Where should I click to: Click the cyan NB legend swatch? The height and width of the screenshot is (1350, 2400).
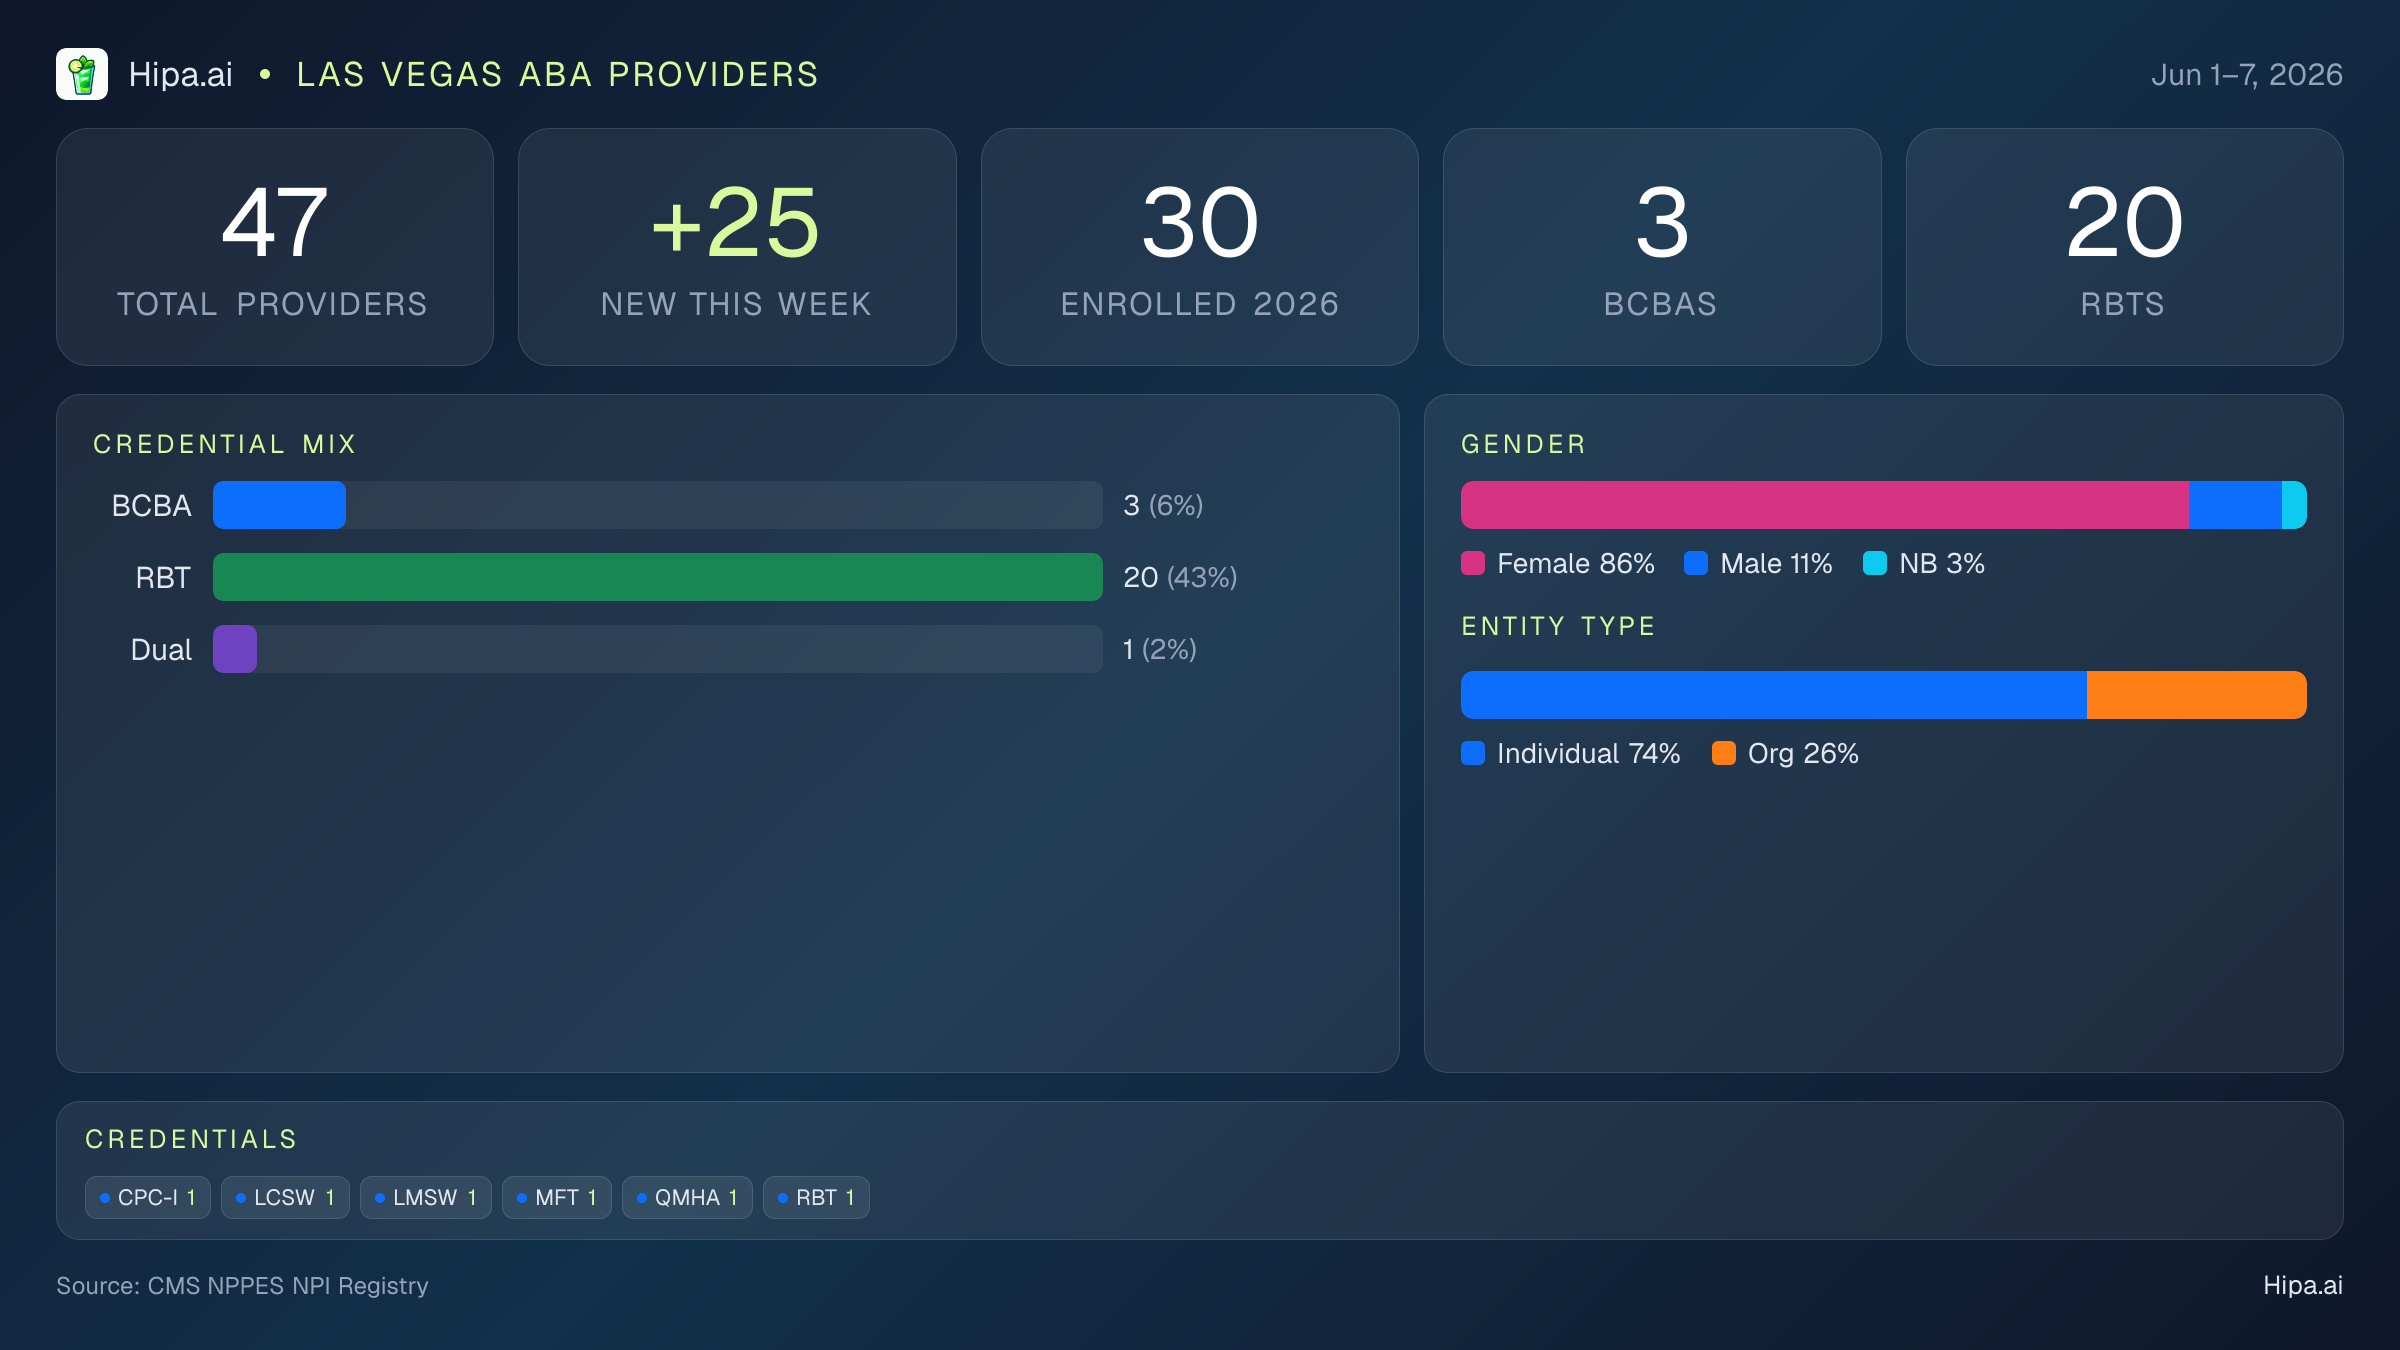(x=1875, y=563)
